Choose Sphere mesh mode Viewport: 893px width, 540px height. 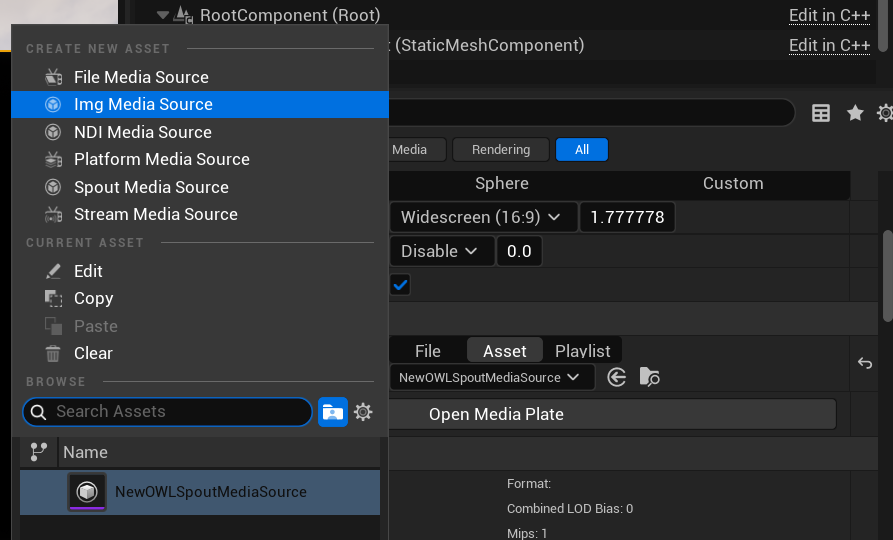[x=502, y=183]
